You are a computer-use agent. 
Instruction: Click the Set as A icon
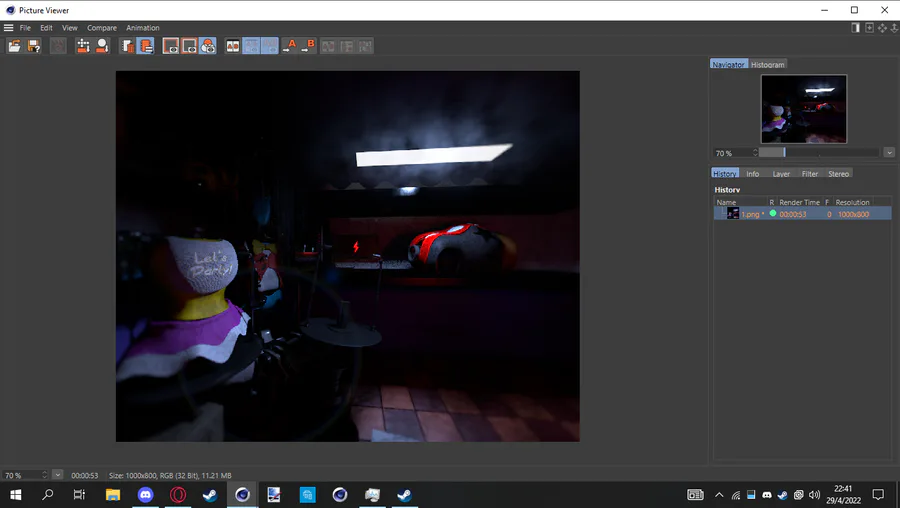pyautogui.click(x=289, y=46)
